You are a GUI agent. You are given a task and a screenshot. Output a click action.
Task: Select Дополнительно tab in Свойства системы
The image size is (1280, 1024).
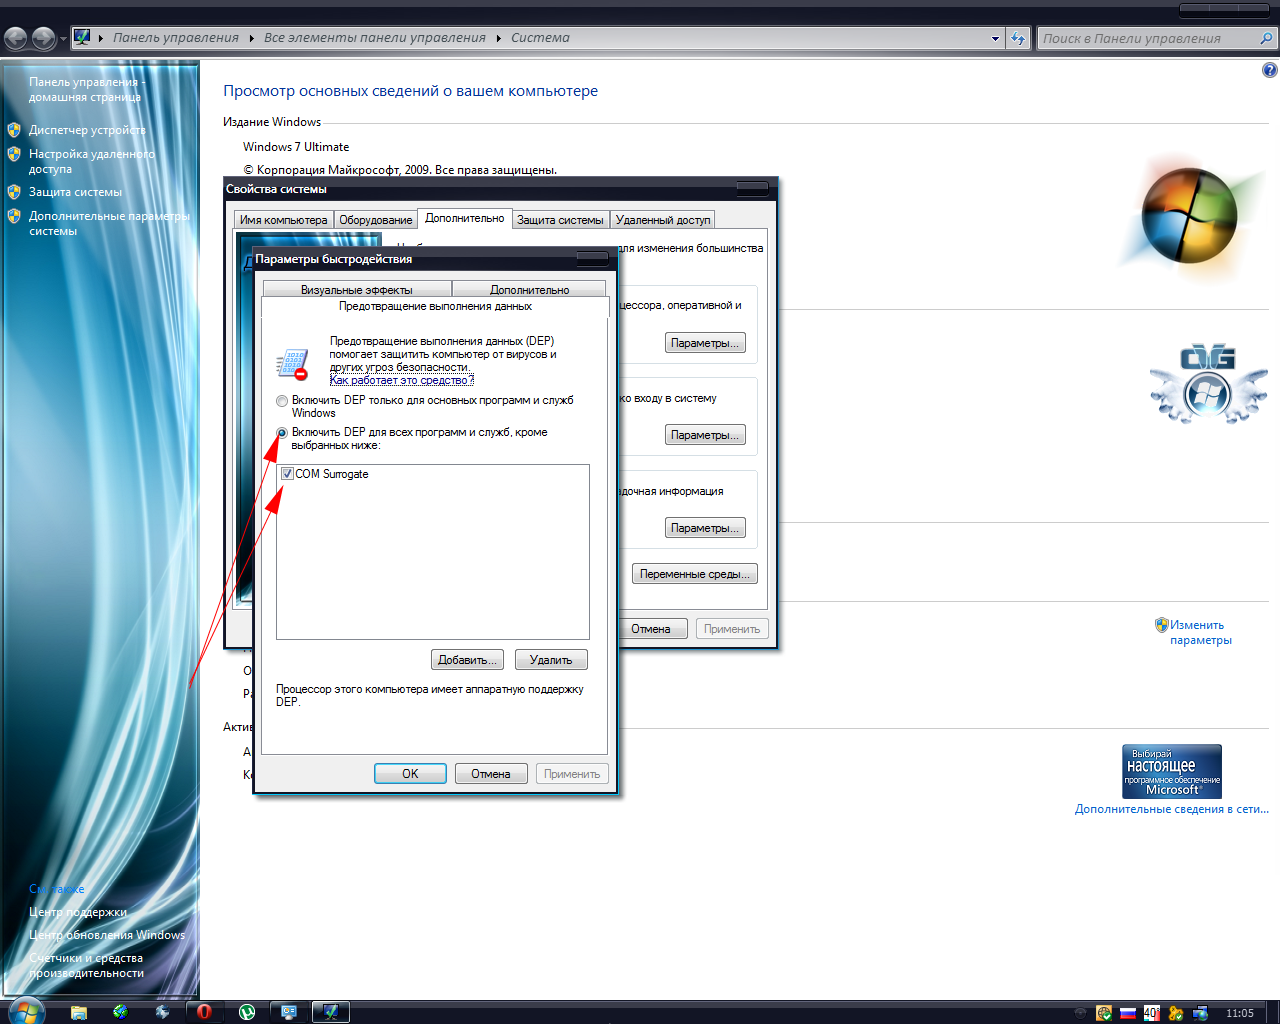[x=465, y=218]
